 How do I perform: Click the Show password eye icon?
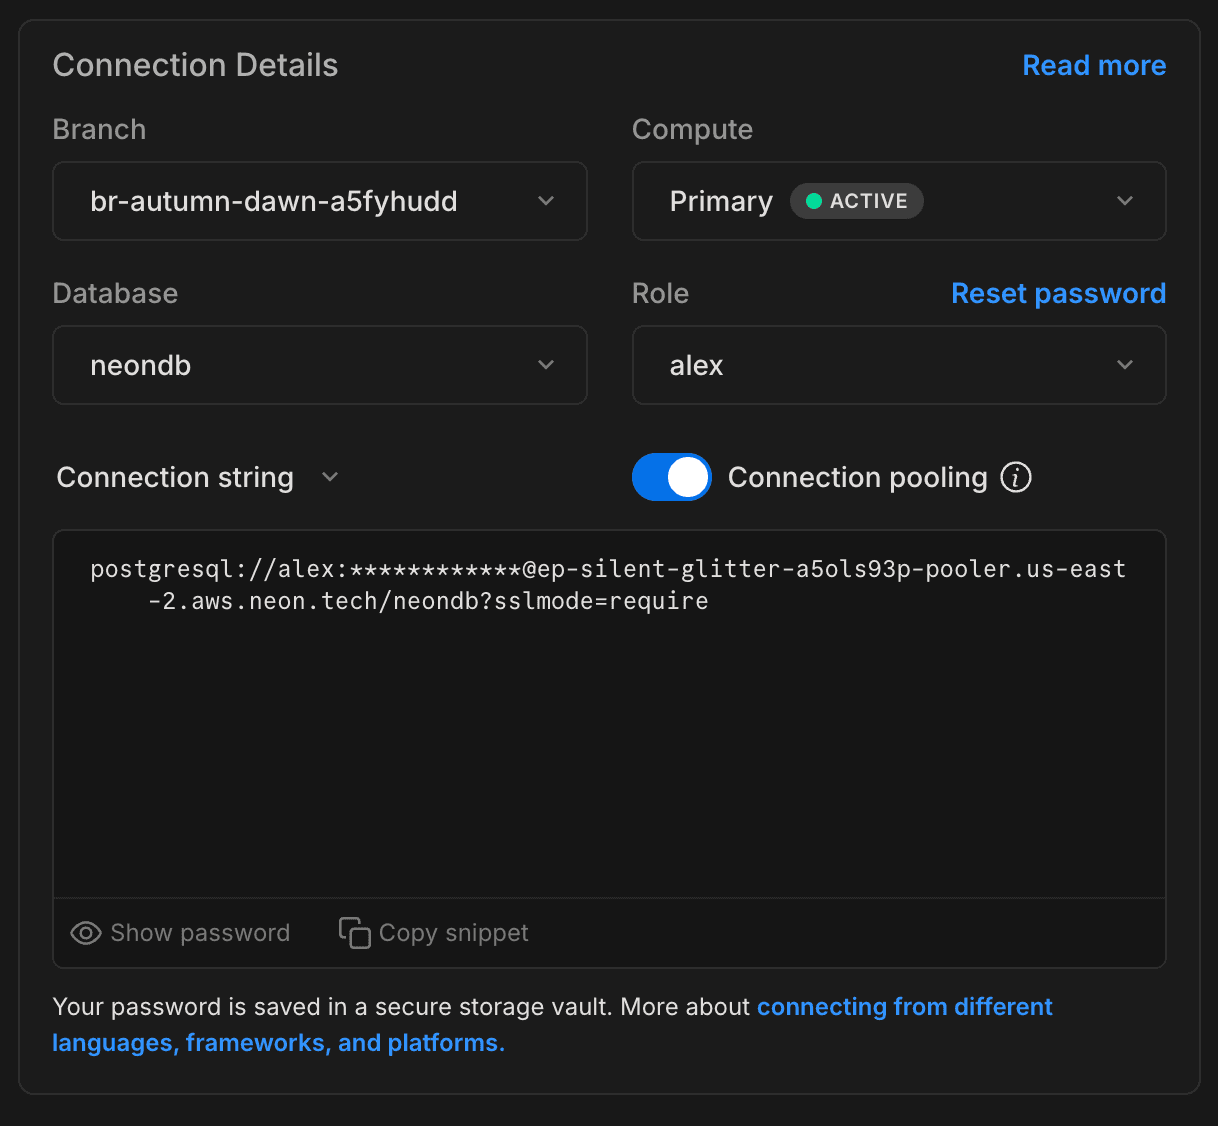[86, 932]
